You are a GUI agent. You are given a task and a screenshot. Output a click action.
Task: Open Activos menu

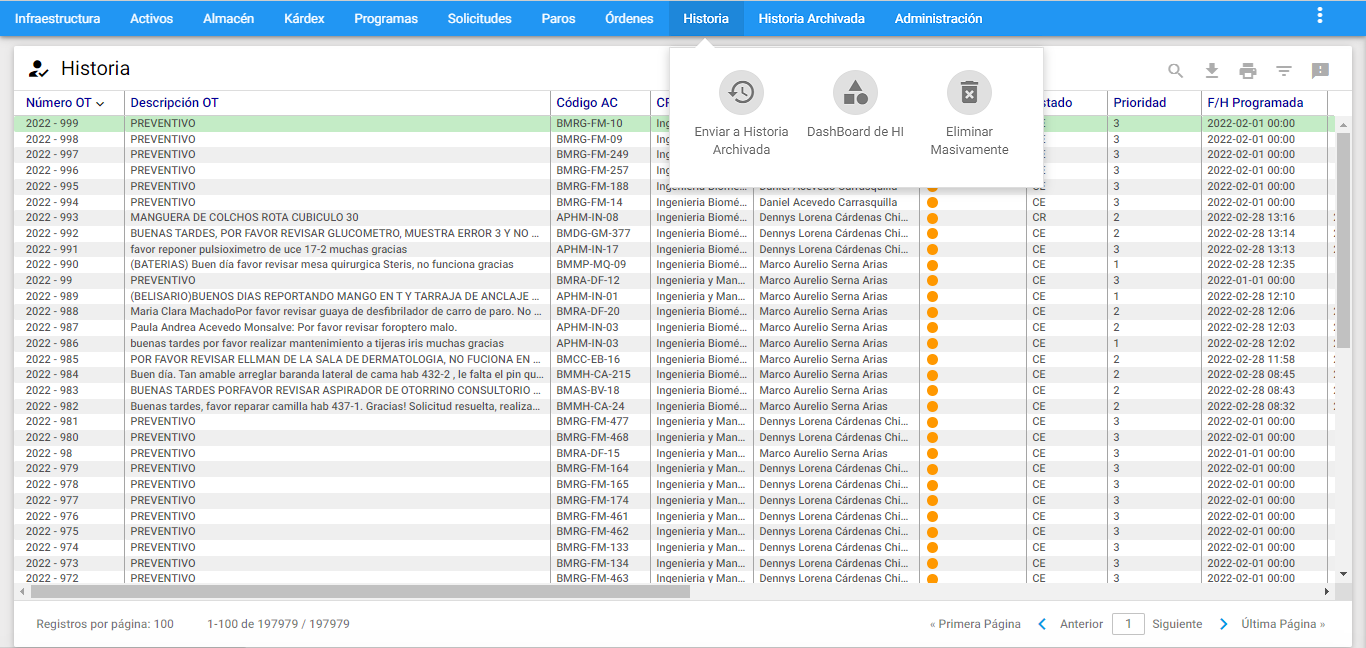coord(151,18)
